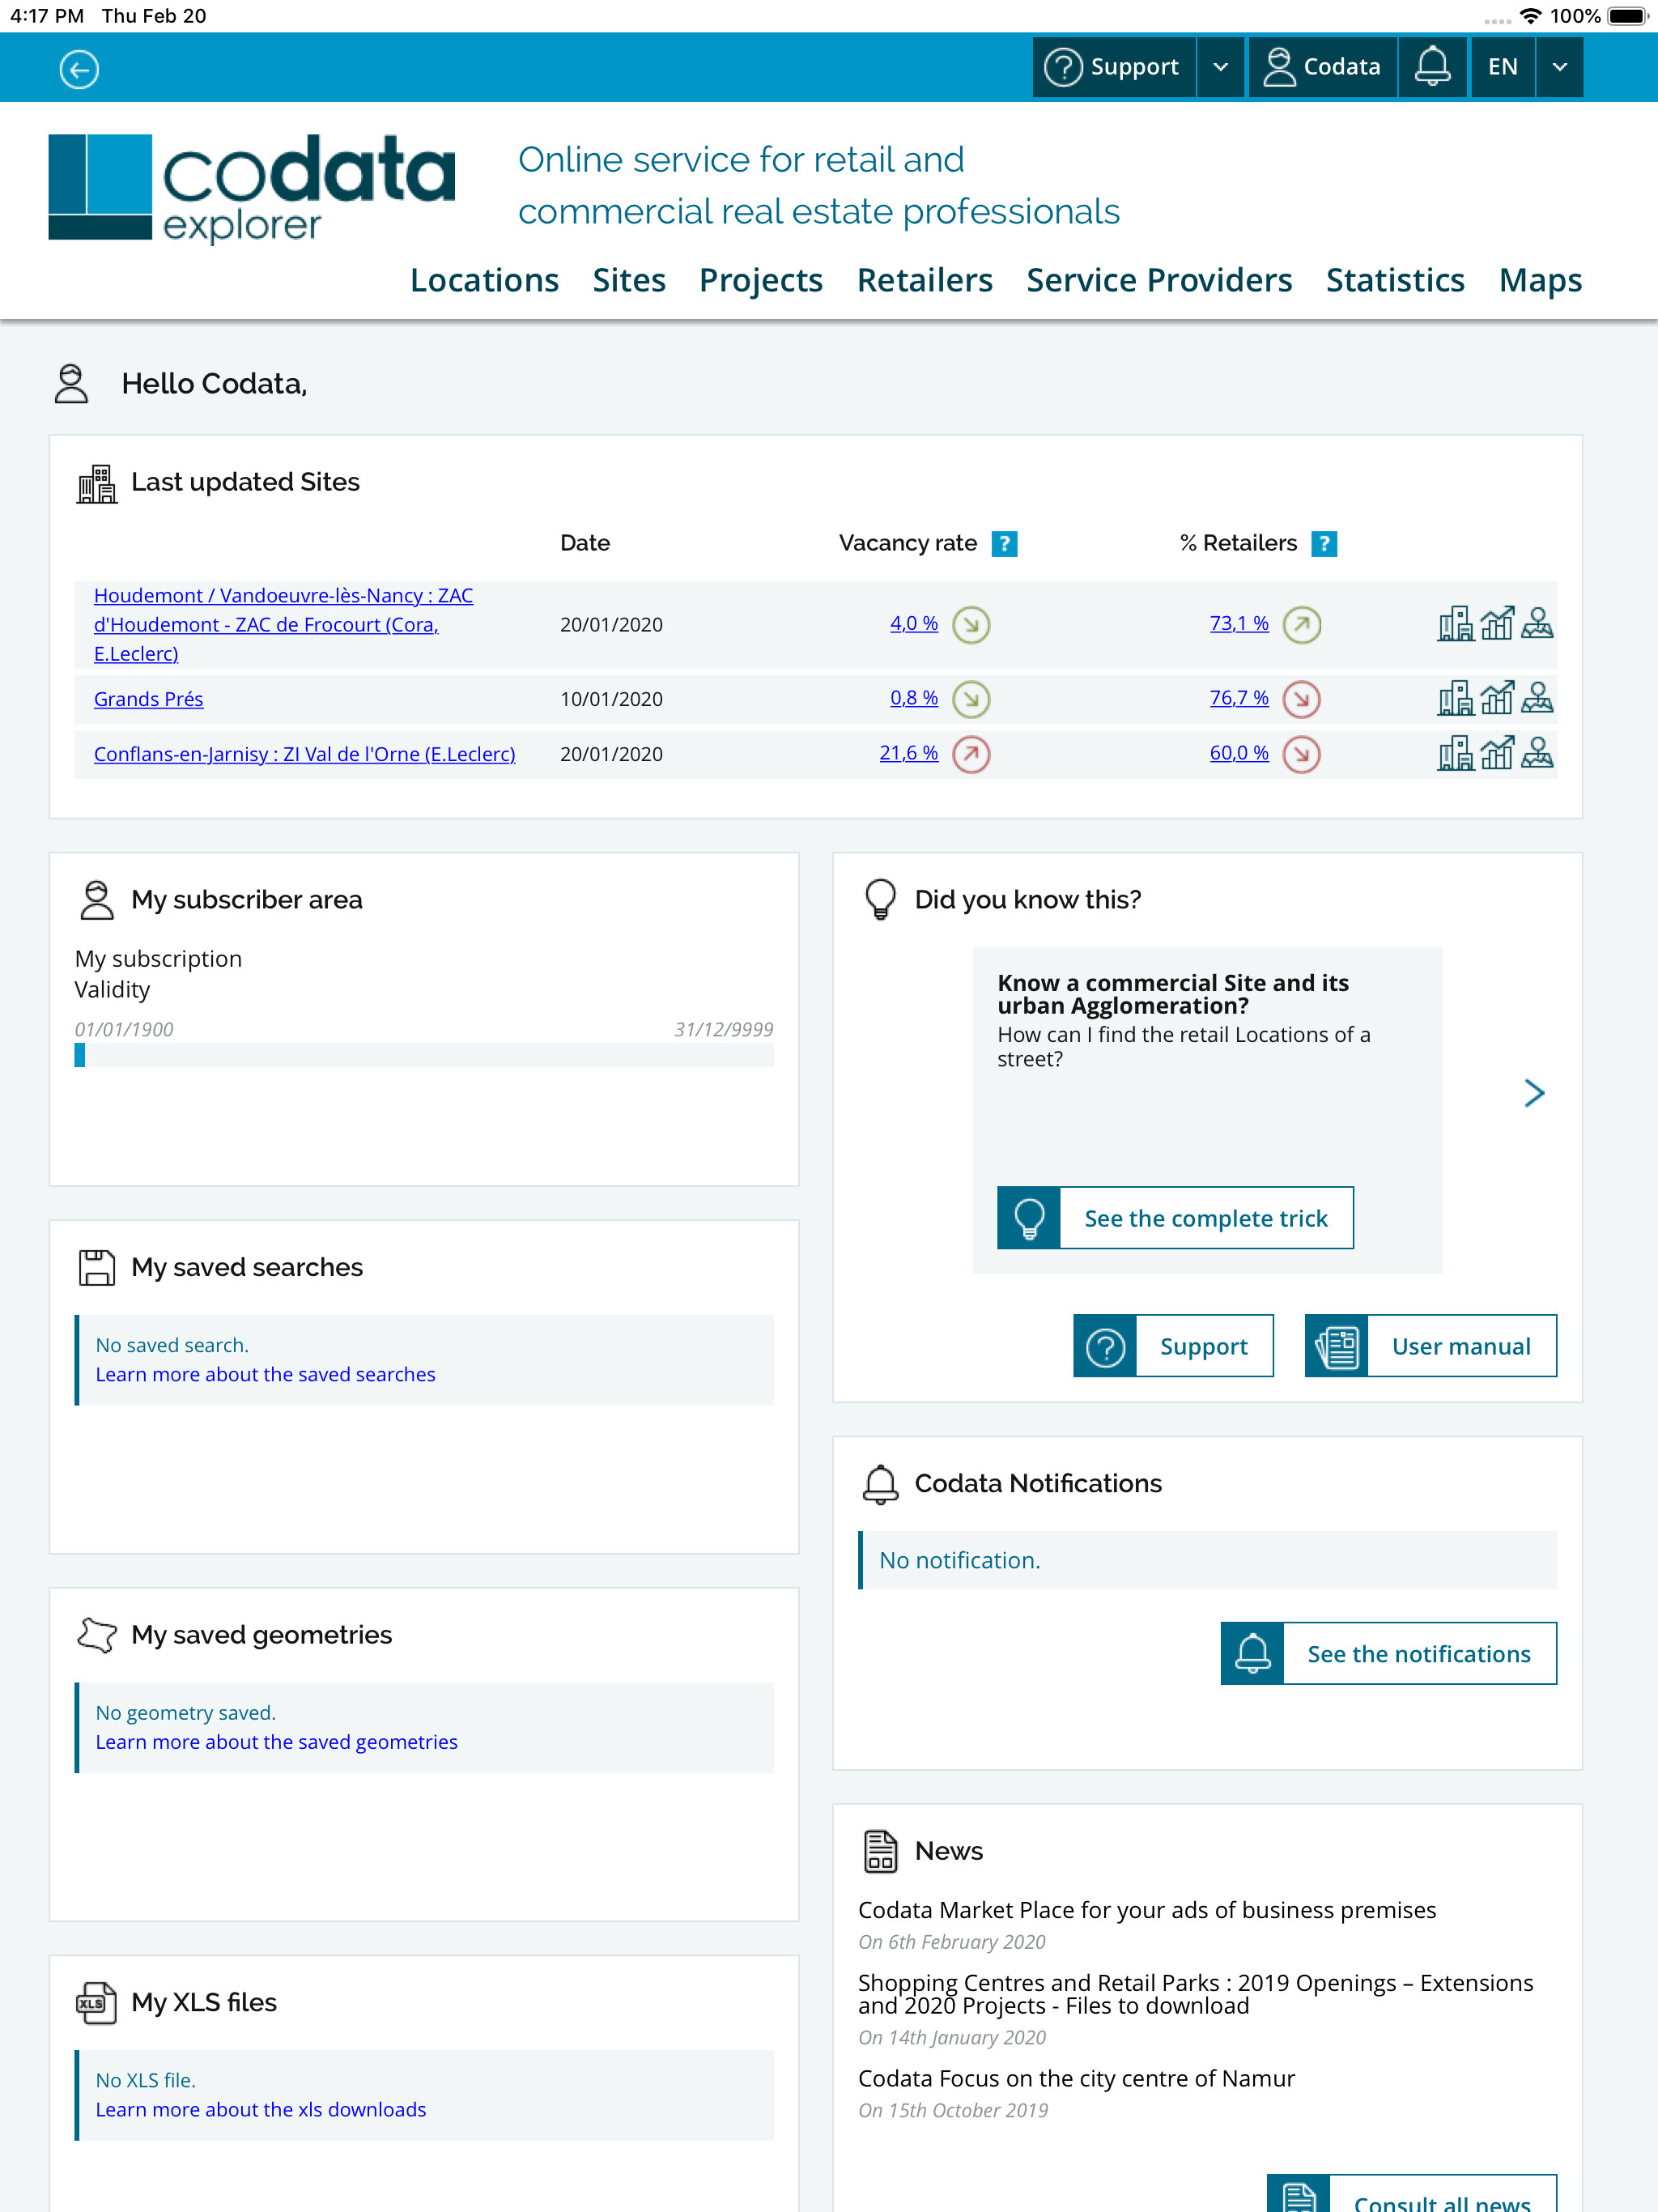Screen dimensions: 1658x2212
Task: Click the Codata Notifications bell heading icon
Action: coord(880,1484)
